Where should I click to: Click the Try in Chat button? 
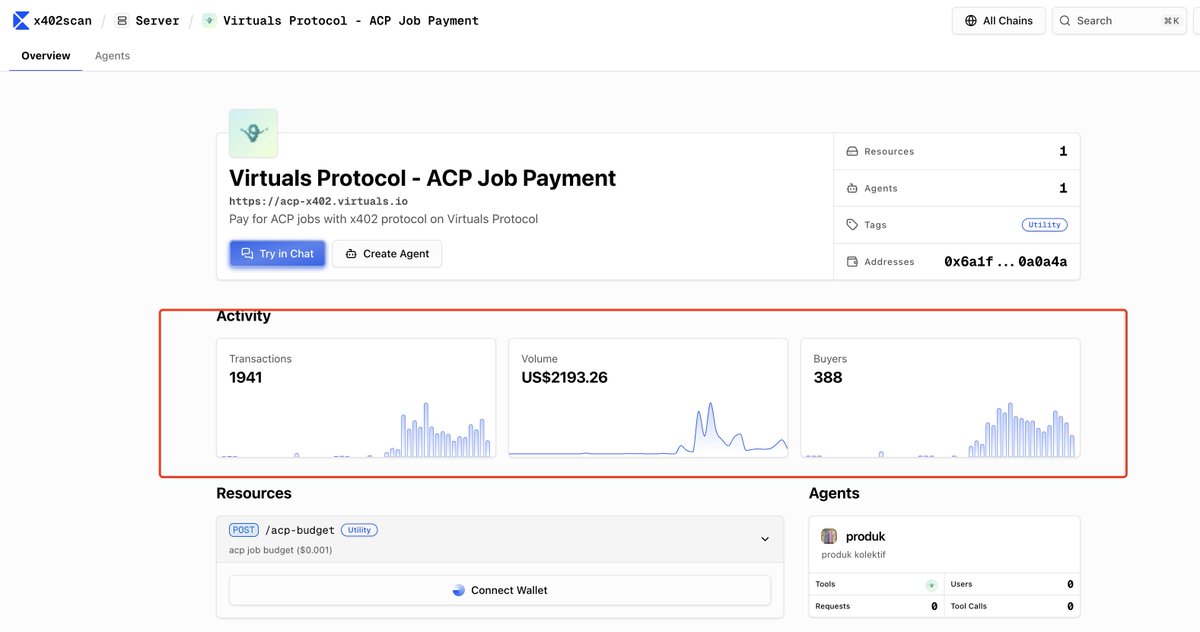(x=277, y=253)
